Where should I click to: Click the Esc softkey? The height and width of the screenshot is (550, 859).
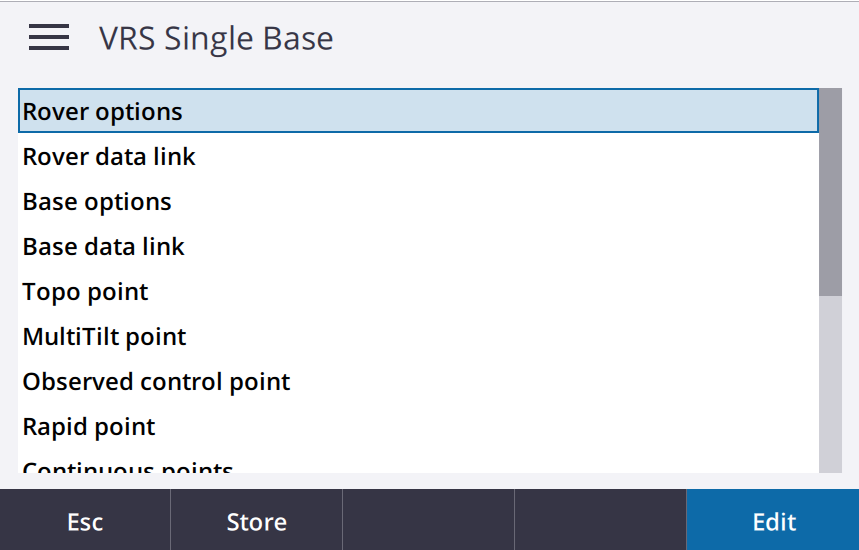pyautogui.click(x=85, y=520)
